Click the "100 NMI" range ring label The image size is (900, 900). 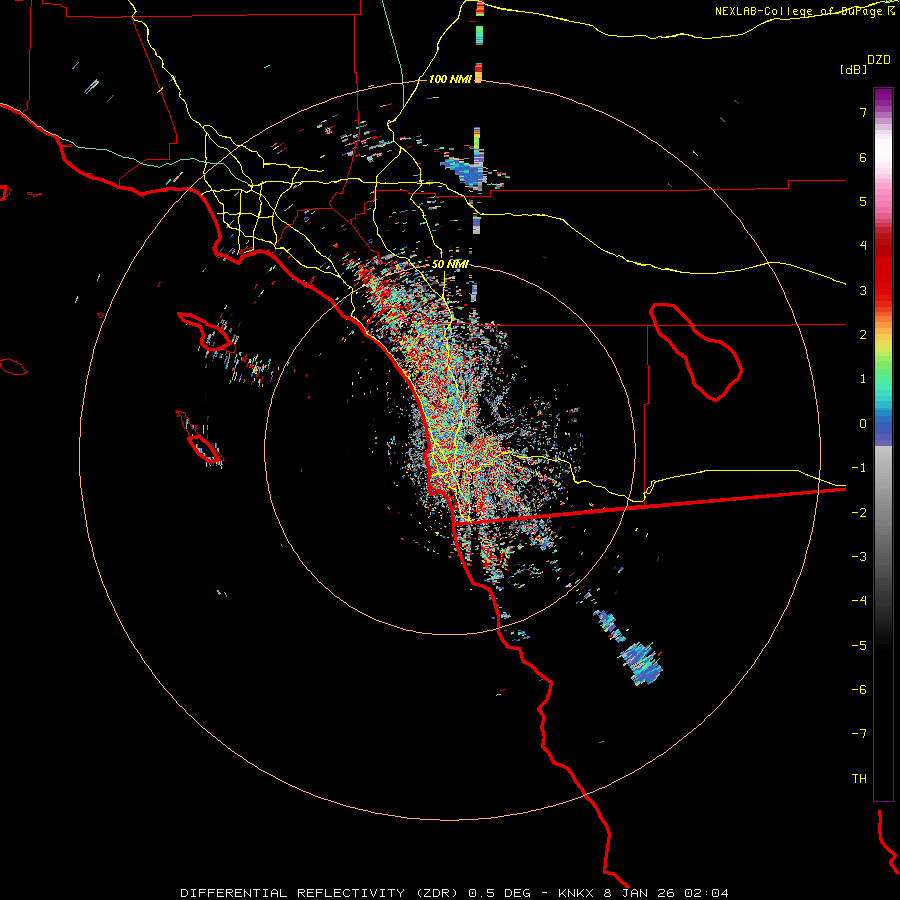(x=450, y=79)
